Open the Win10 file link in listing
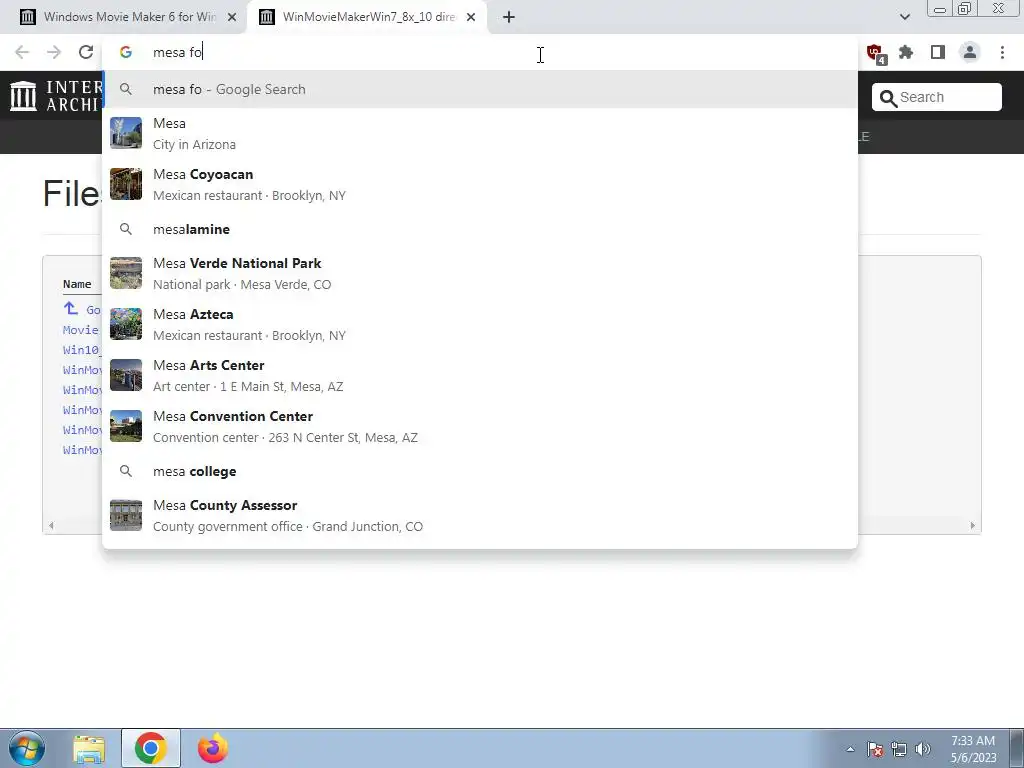The image size is (1024, 768). click(82, 350)
